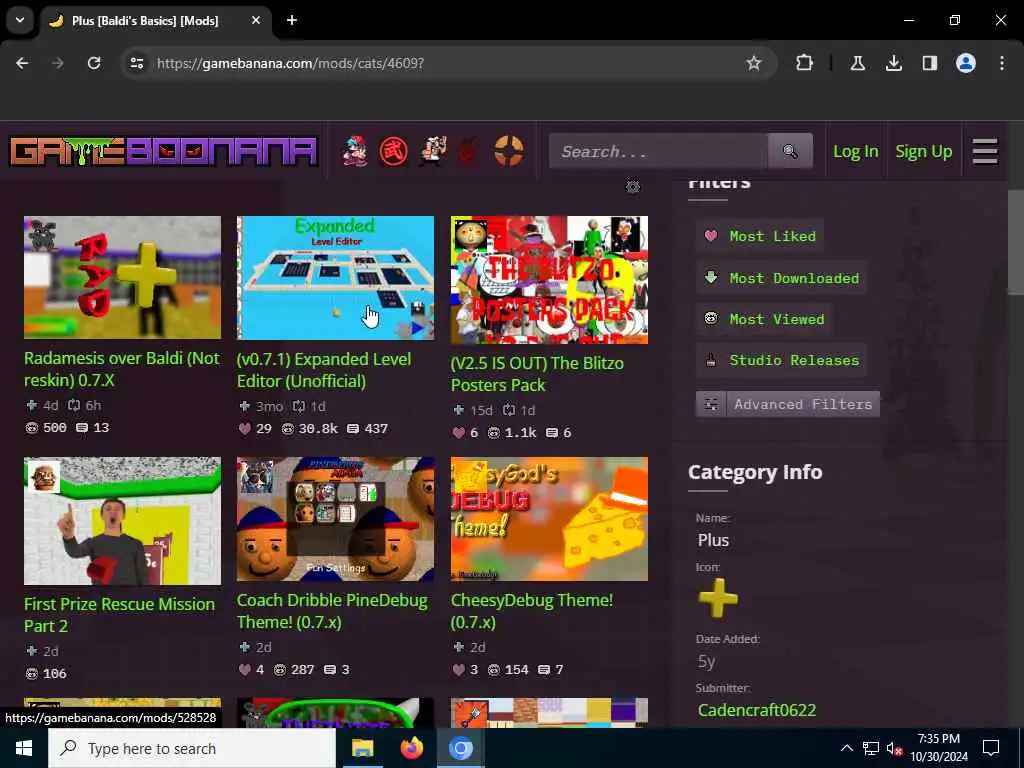Filter by Most Downloaded
The image size is (1024, 768).
tap(781, 278)
